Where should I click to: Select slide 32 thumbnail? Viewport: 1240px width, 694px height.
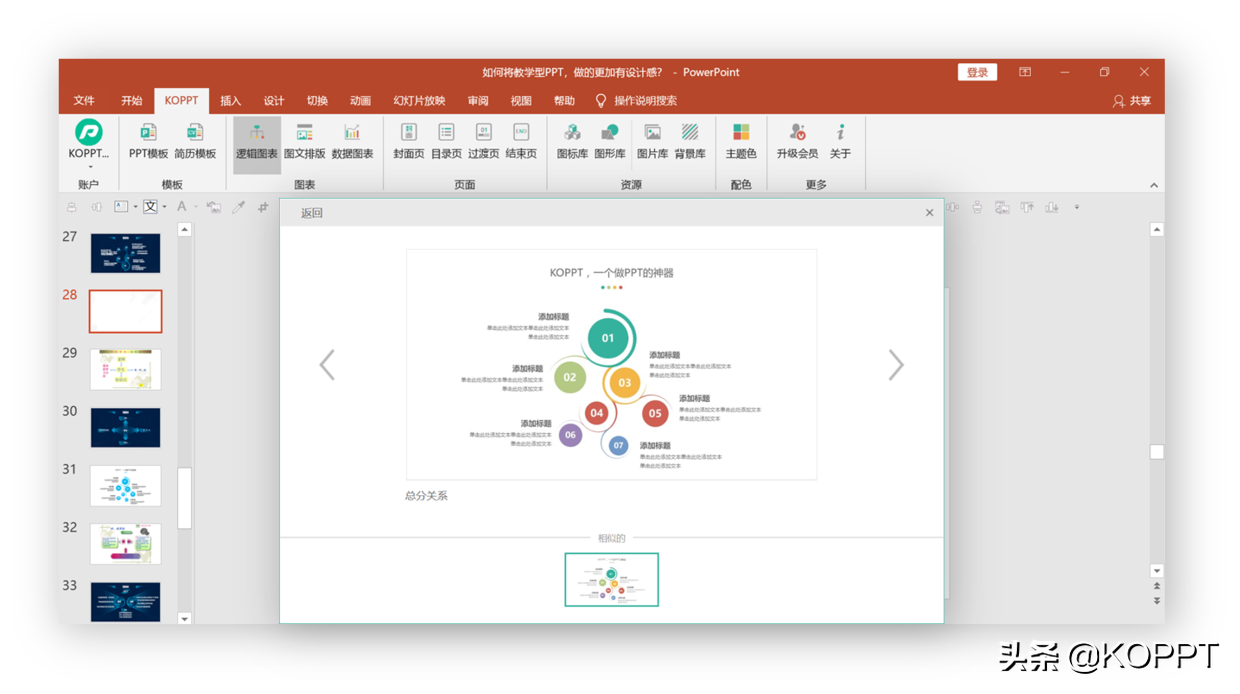tap(125, 544)
